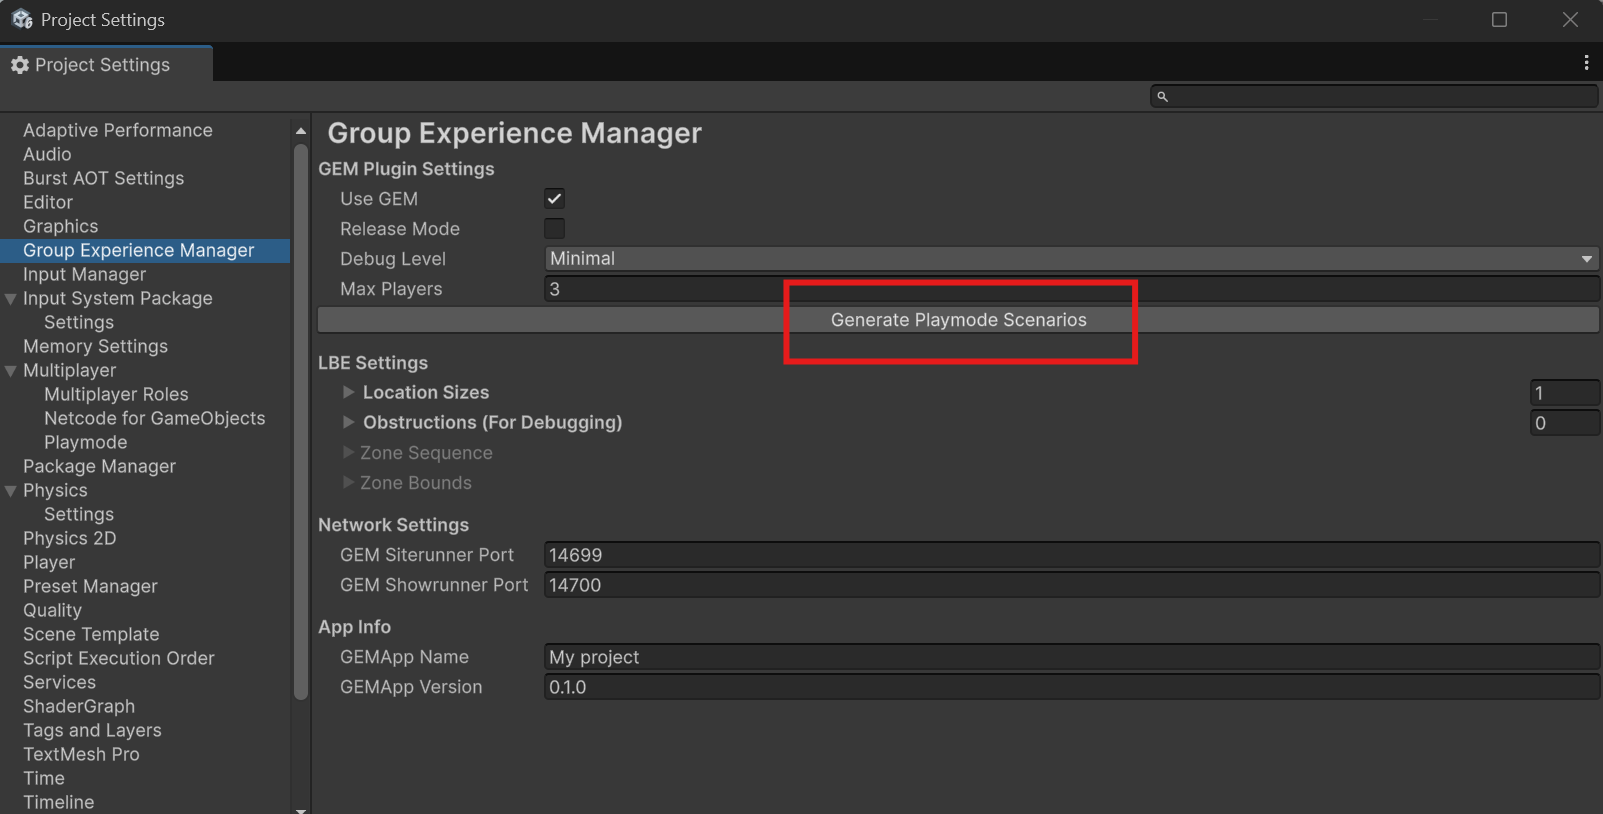1603x814 pixels.
Task: Open the Player settings category
Action: click(x=49, y=563)
